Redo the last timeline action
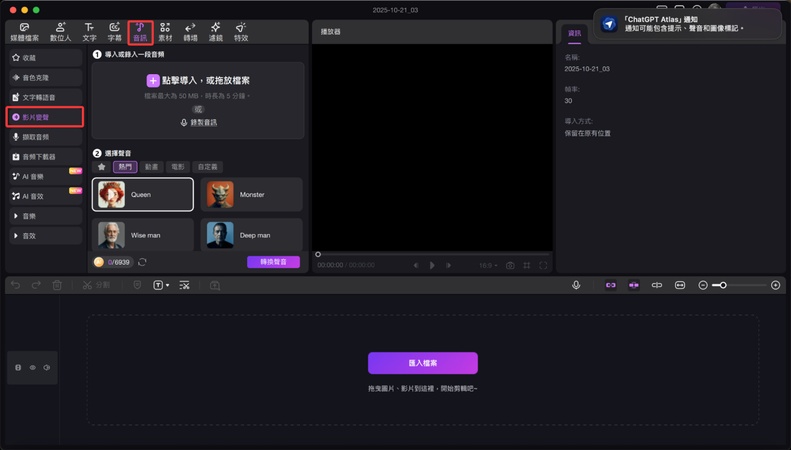 click(36, 285)
